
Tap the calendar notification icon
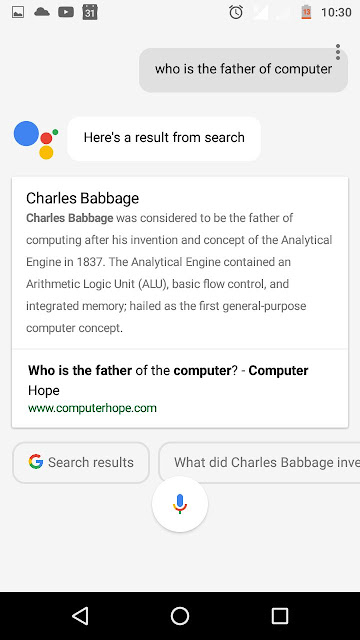coord(90,12)
